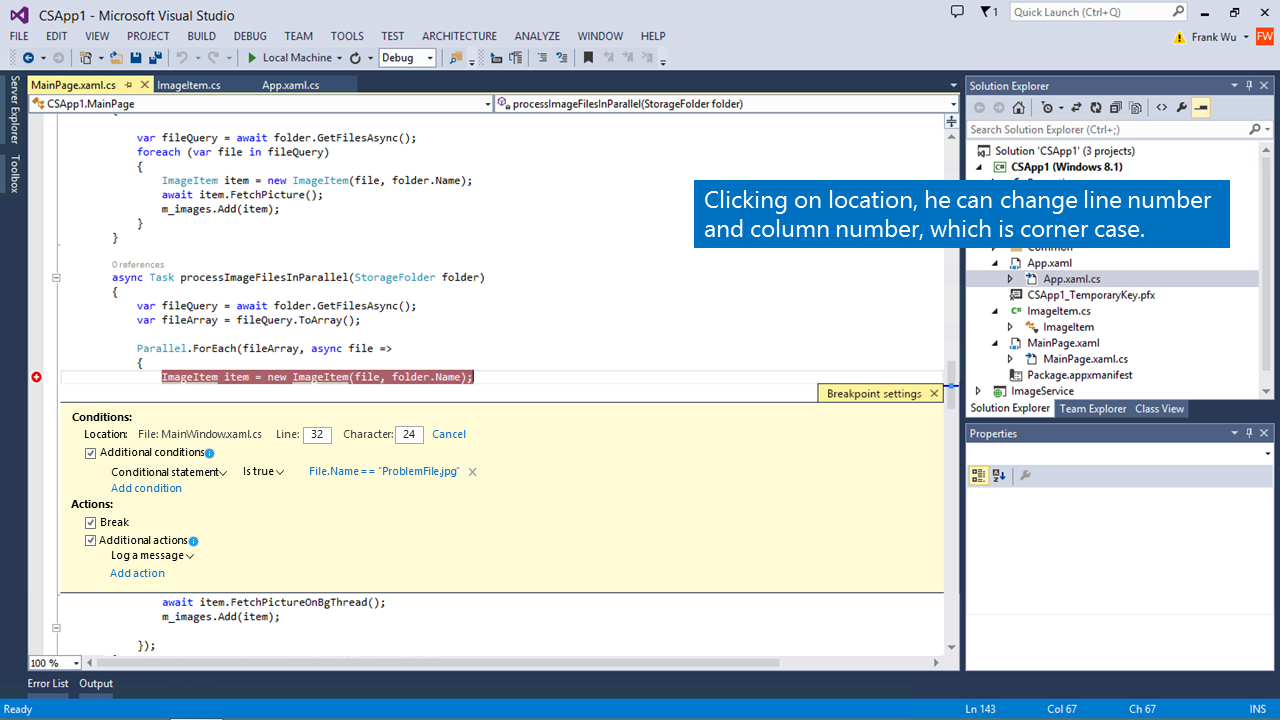Viewport: 1280px width, 720px height.
Task: Click the bookmark icon in the toolbar
Action: tap(589, 58)
